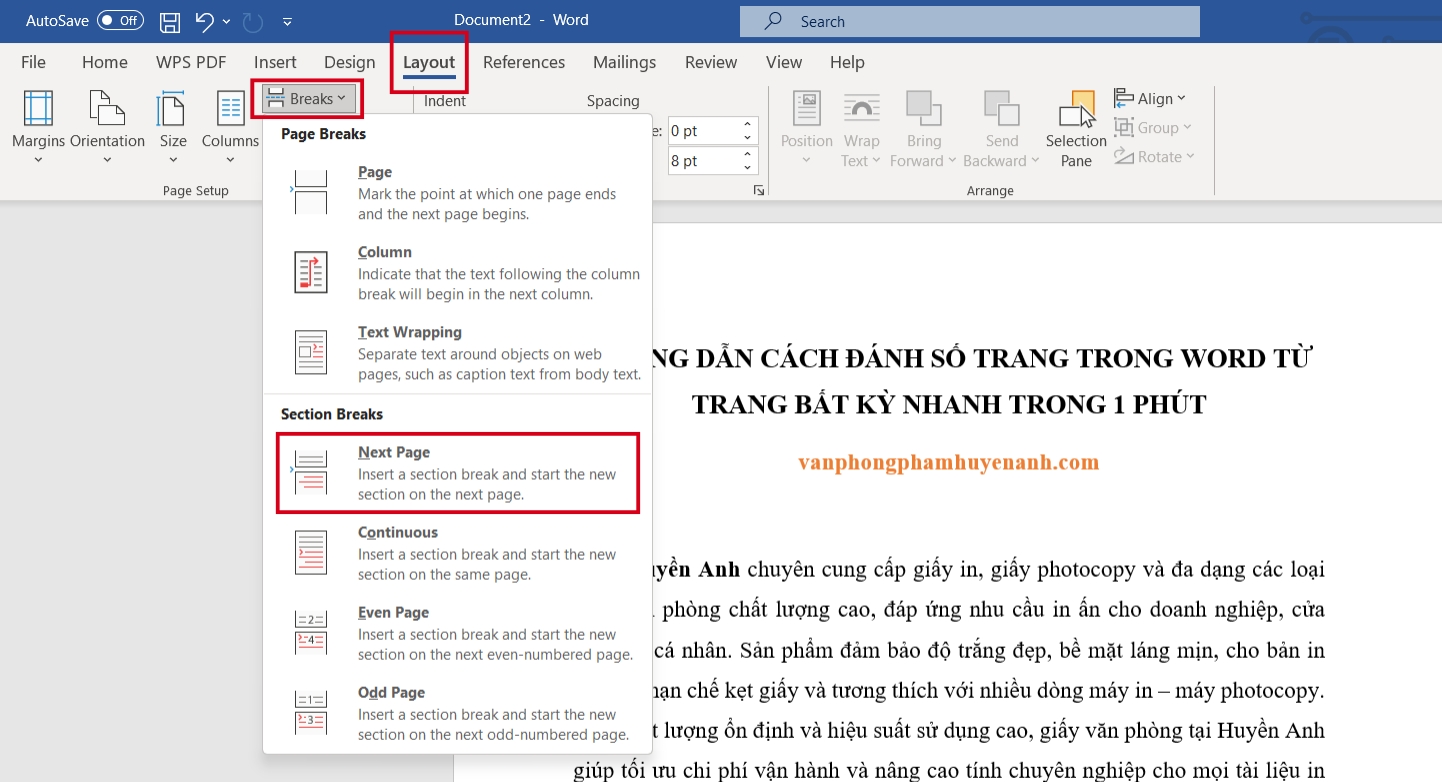Image resolution: width=1442 pixels, height=782 pixels.
Task: Open the Rotate dropdown
Action: pyautogui.click(x=1154, y=156)
